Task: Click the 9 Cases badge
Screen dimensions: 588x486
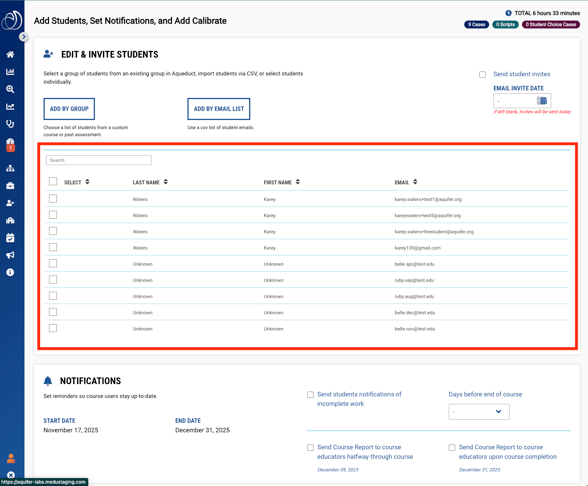Action: click(477, 24)
